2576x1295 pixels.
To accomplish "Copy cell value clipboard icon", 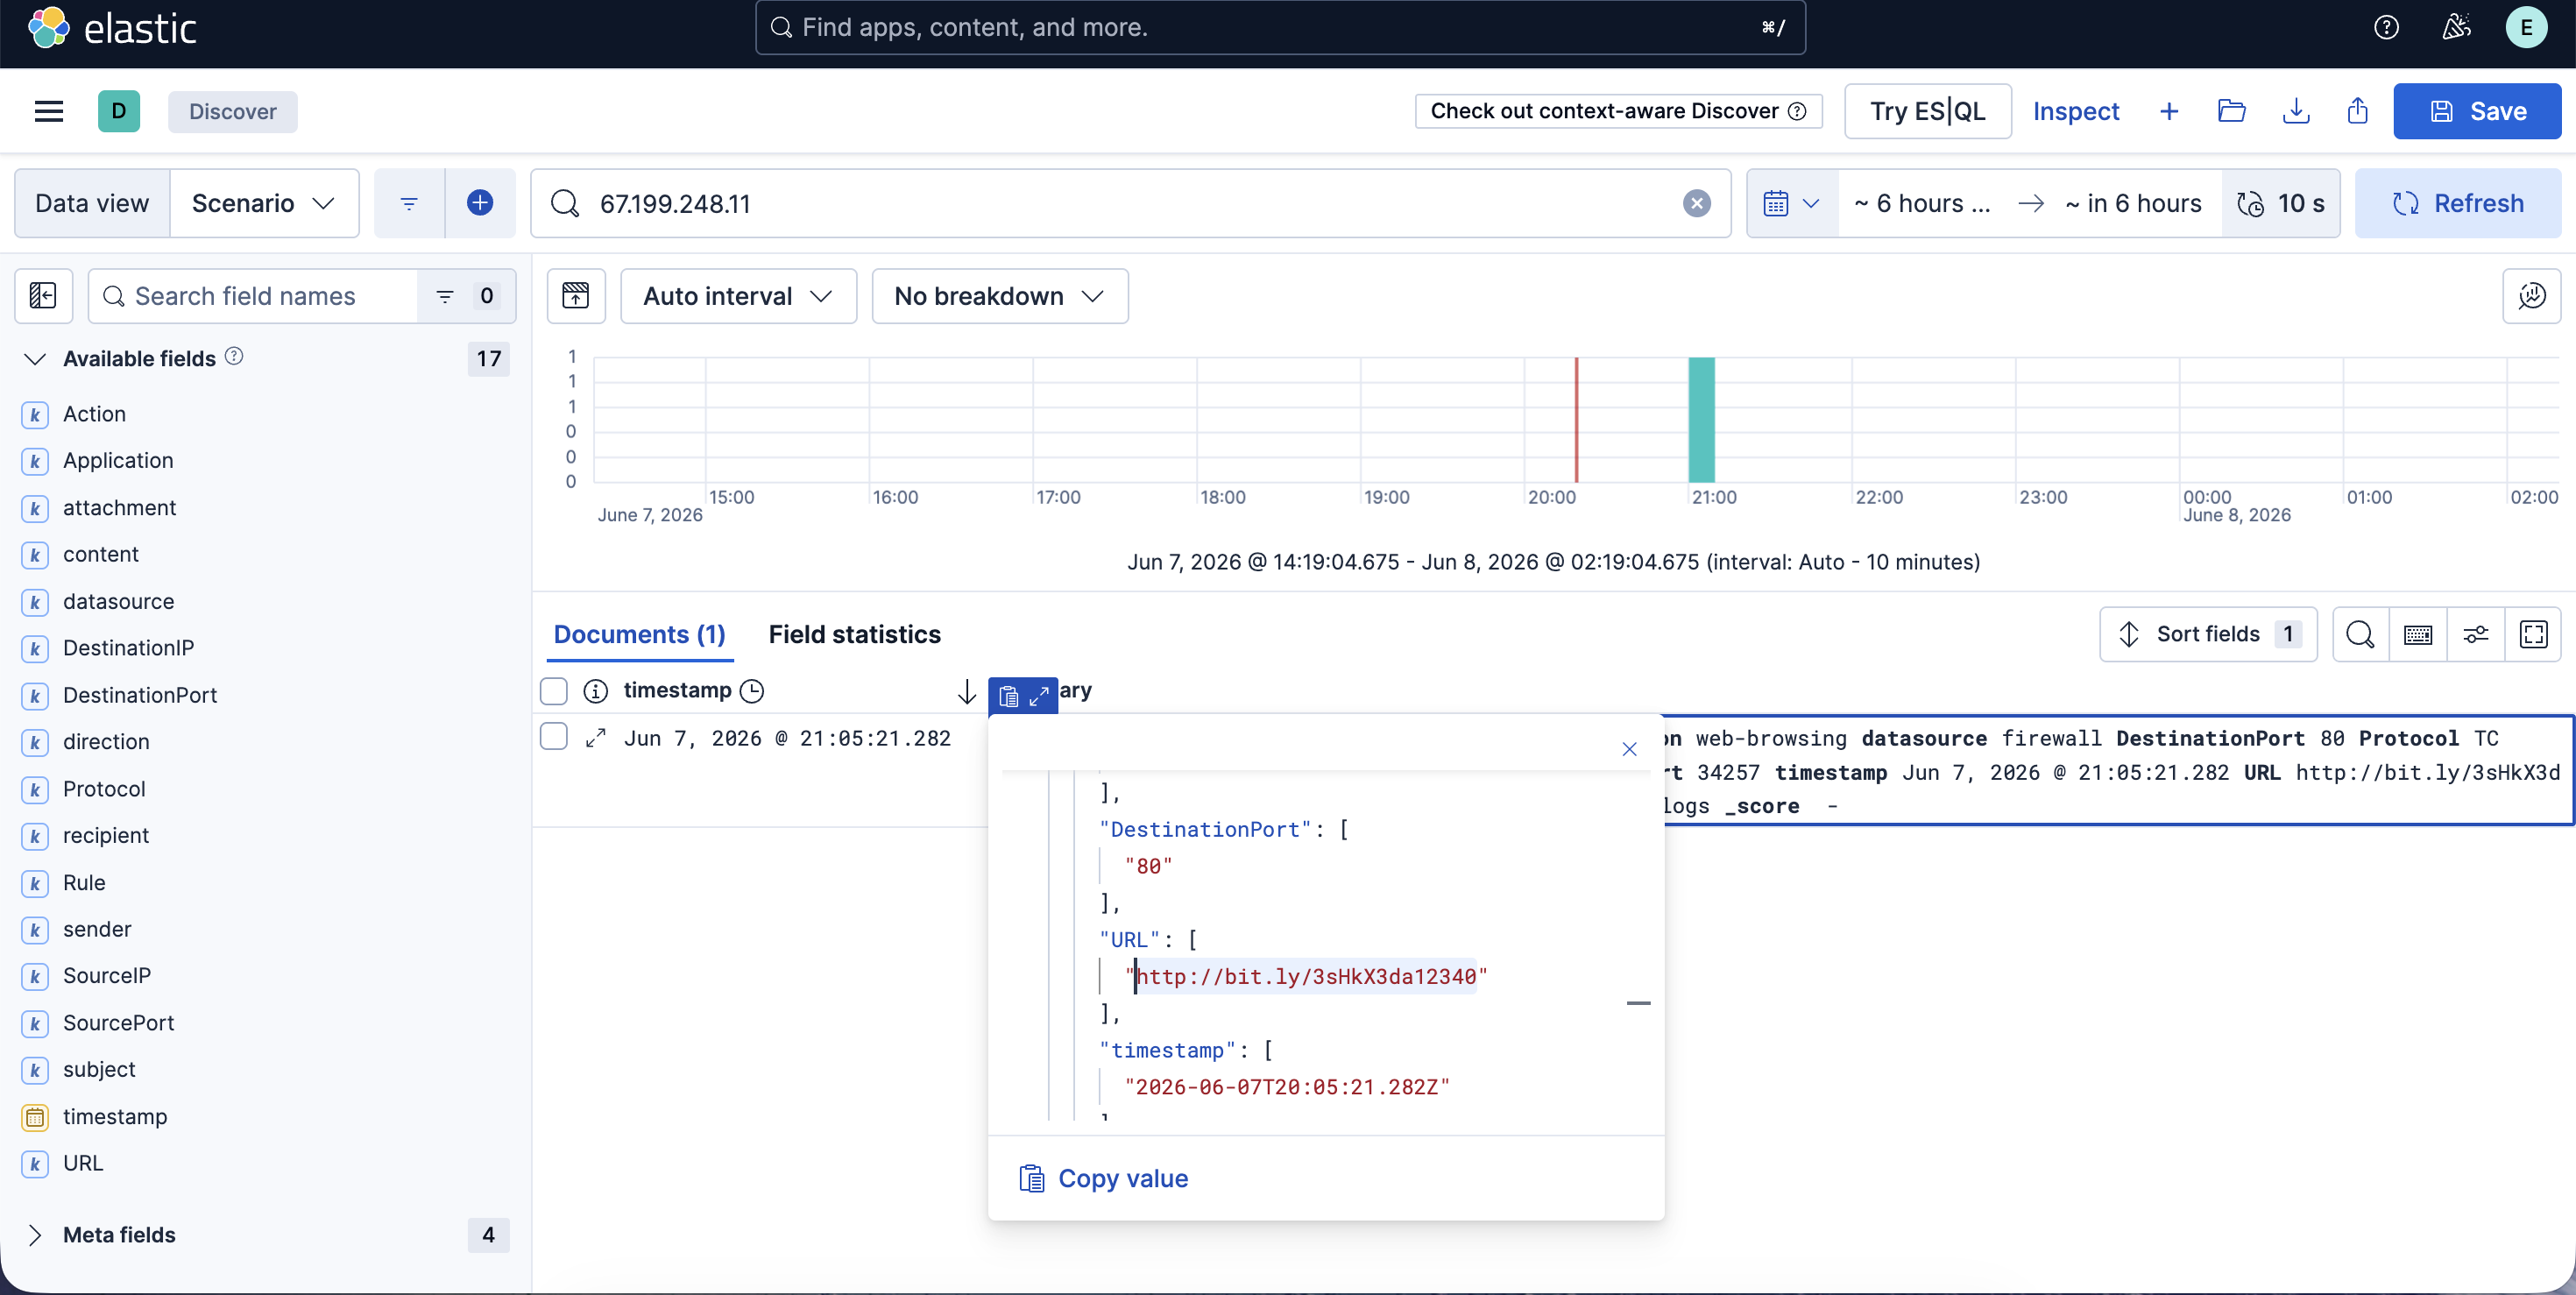I will (1008, 696).
